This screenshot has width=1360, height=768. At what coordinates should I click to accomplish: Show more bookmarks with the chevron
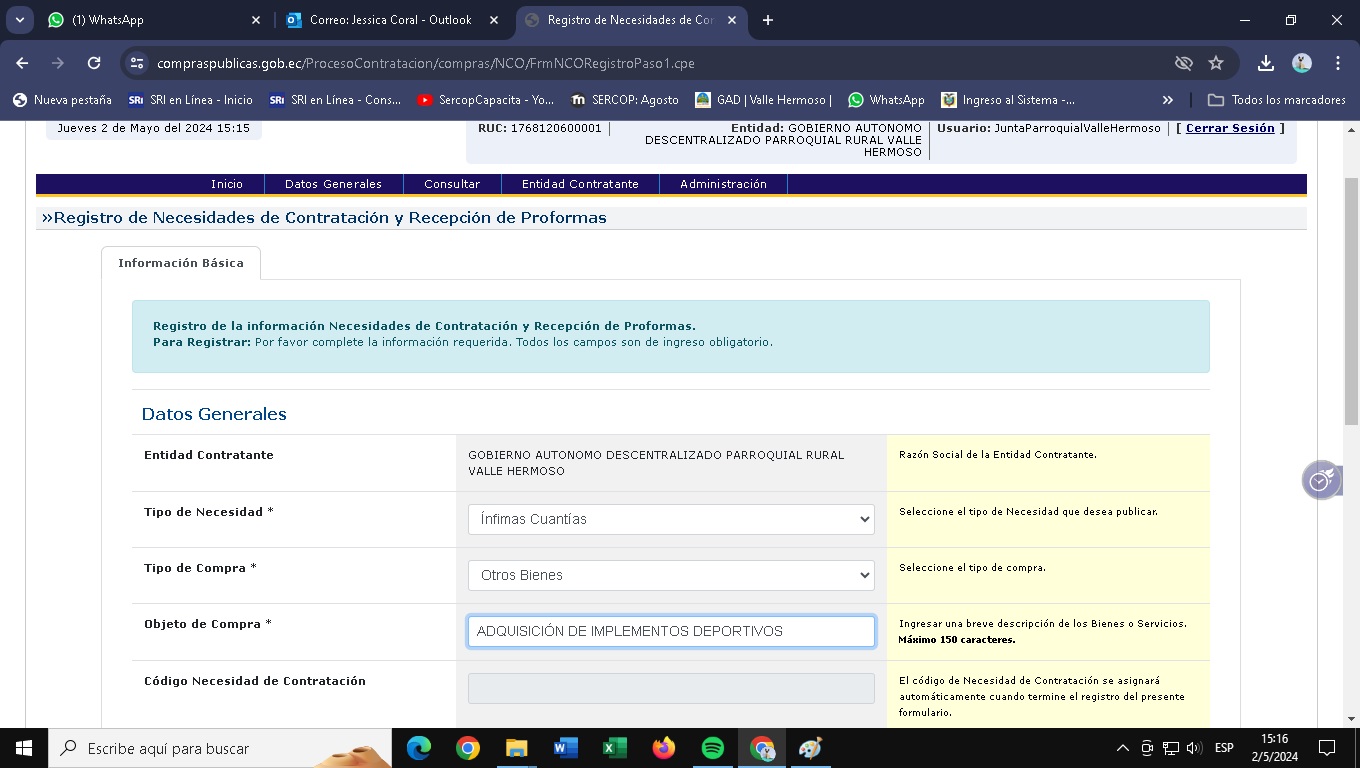pyautogui.click(x=1167, y=100)
